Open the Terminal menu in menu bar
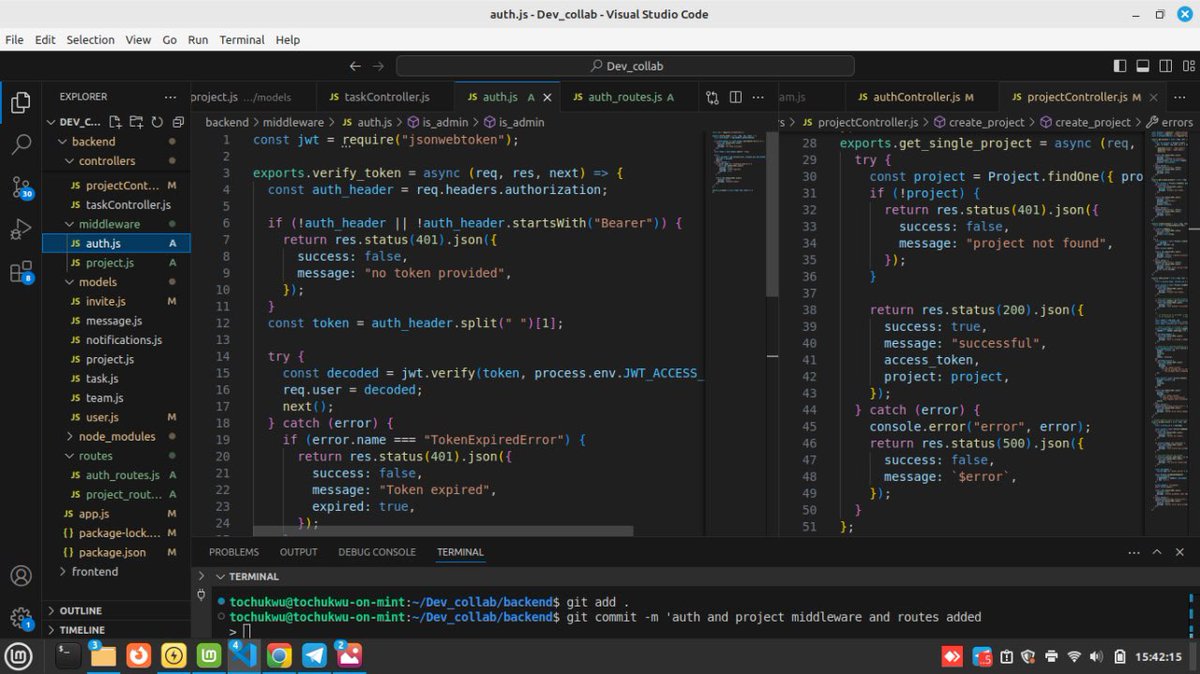The width and height of the screenshot is (1200, 674). tap(242, 40)
